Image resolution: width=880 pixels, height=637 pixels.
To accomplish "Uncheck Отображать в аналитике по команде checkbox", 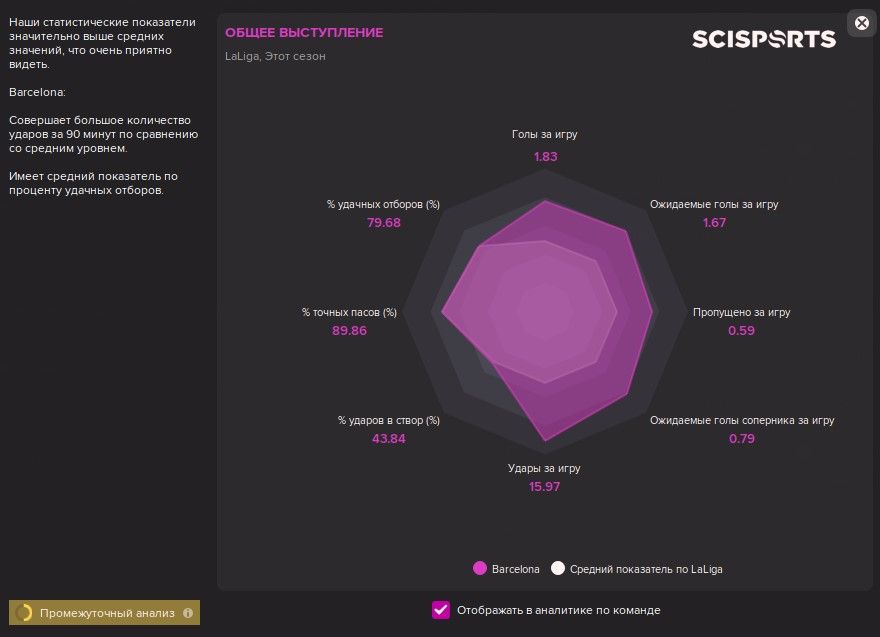I will (441, 610).
